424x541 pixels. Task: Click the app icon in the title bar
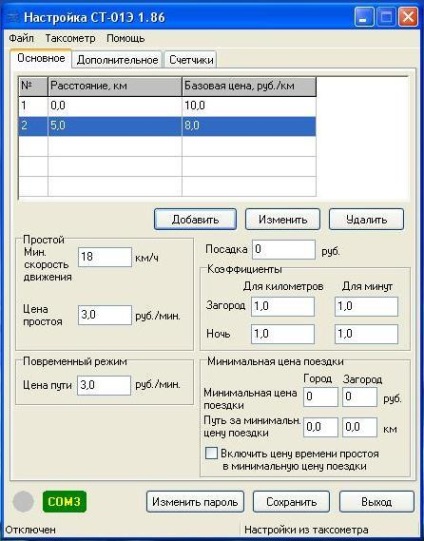tap(12, 17)
